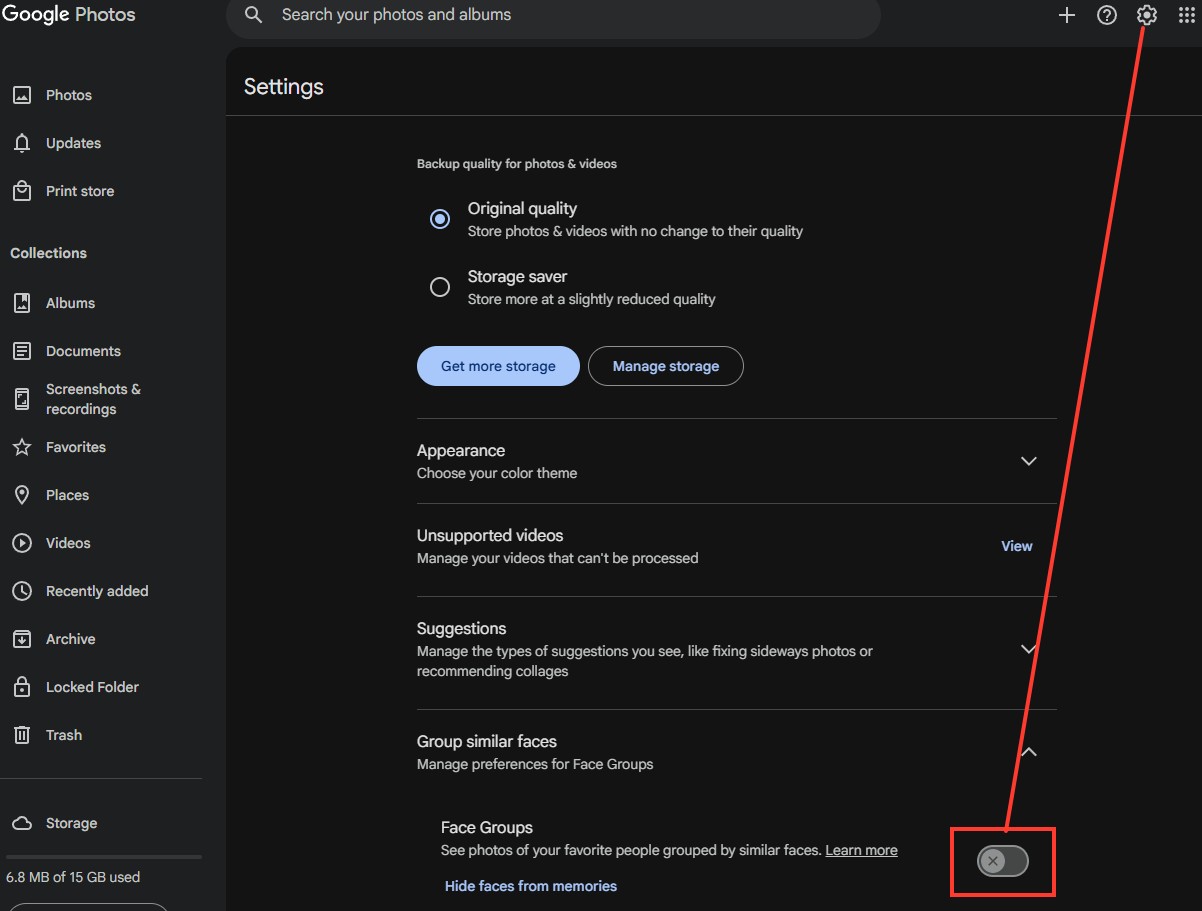The image size is (1202, 911).
Task: Click the Face Groups label
Action: (x=487, y=827)
